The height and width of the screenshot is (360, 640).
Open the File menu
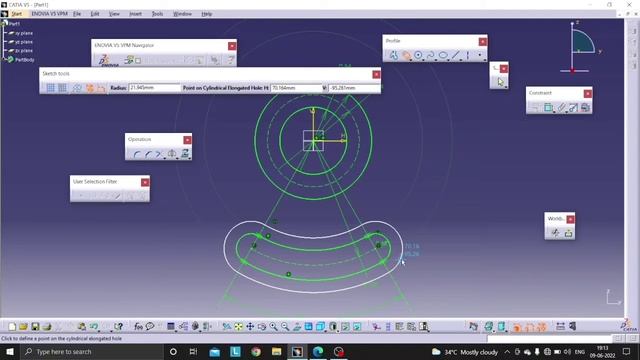pos(77,14)
